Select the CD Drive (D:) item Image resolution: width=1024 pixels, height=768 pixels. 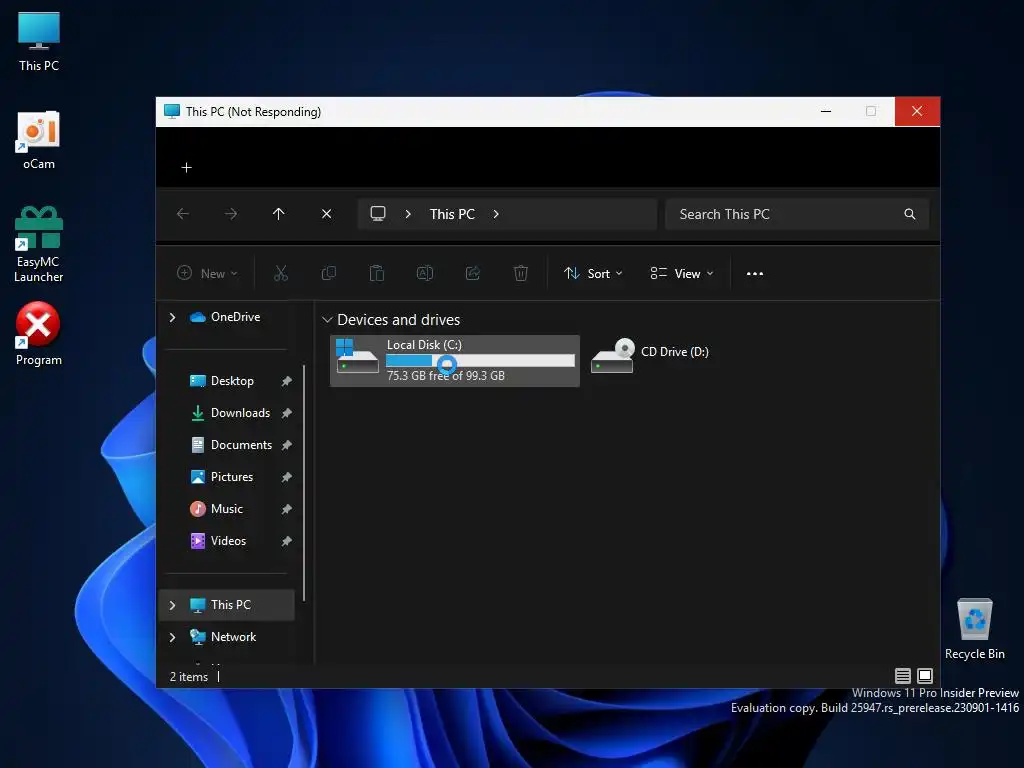pyautogui.click(x=650, y=356)
